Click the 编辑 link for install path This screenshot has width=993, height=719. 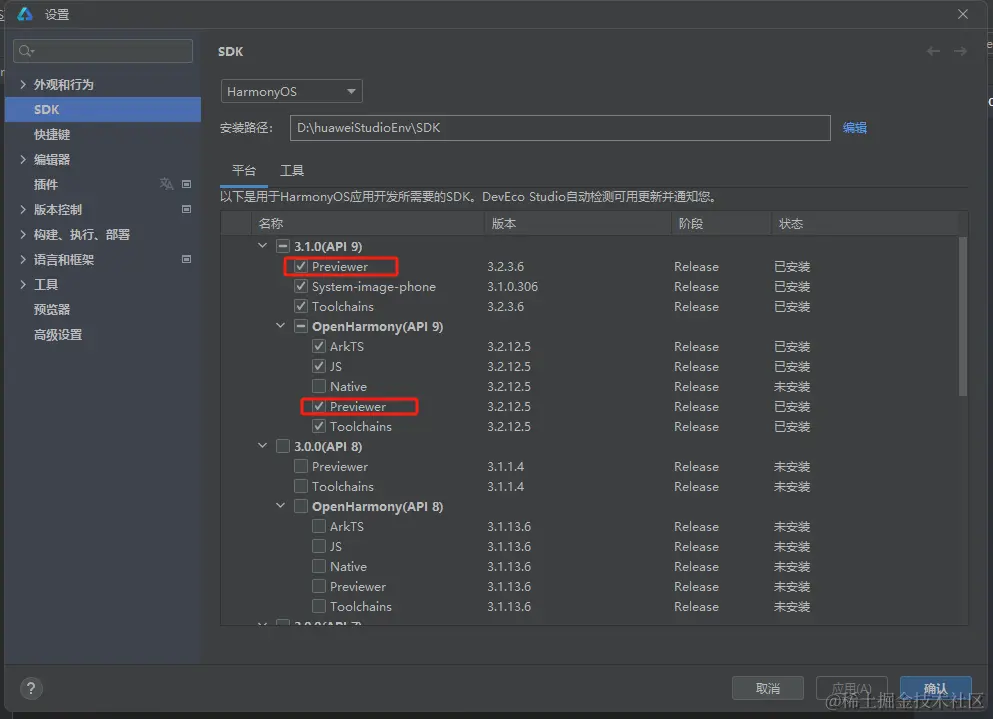(854, 127)
